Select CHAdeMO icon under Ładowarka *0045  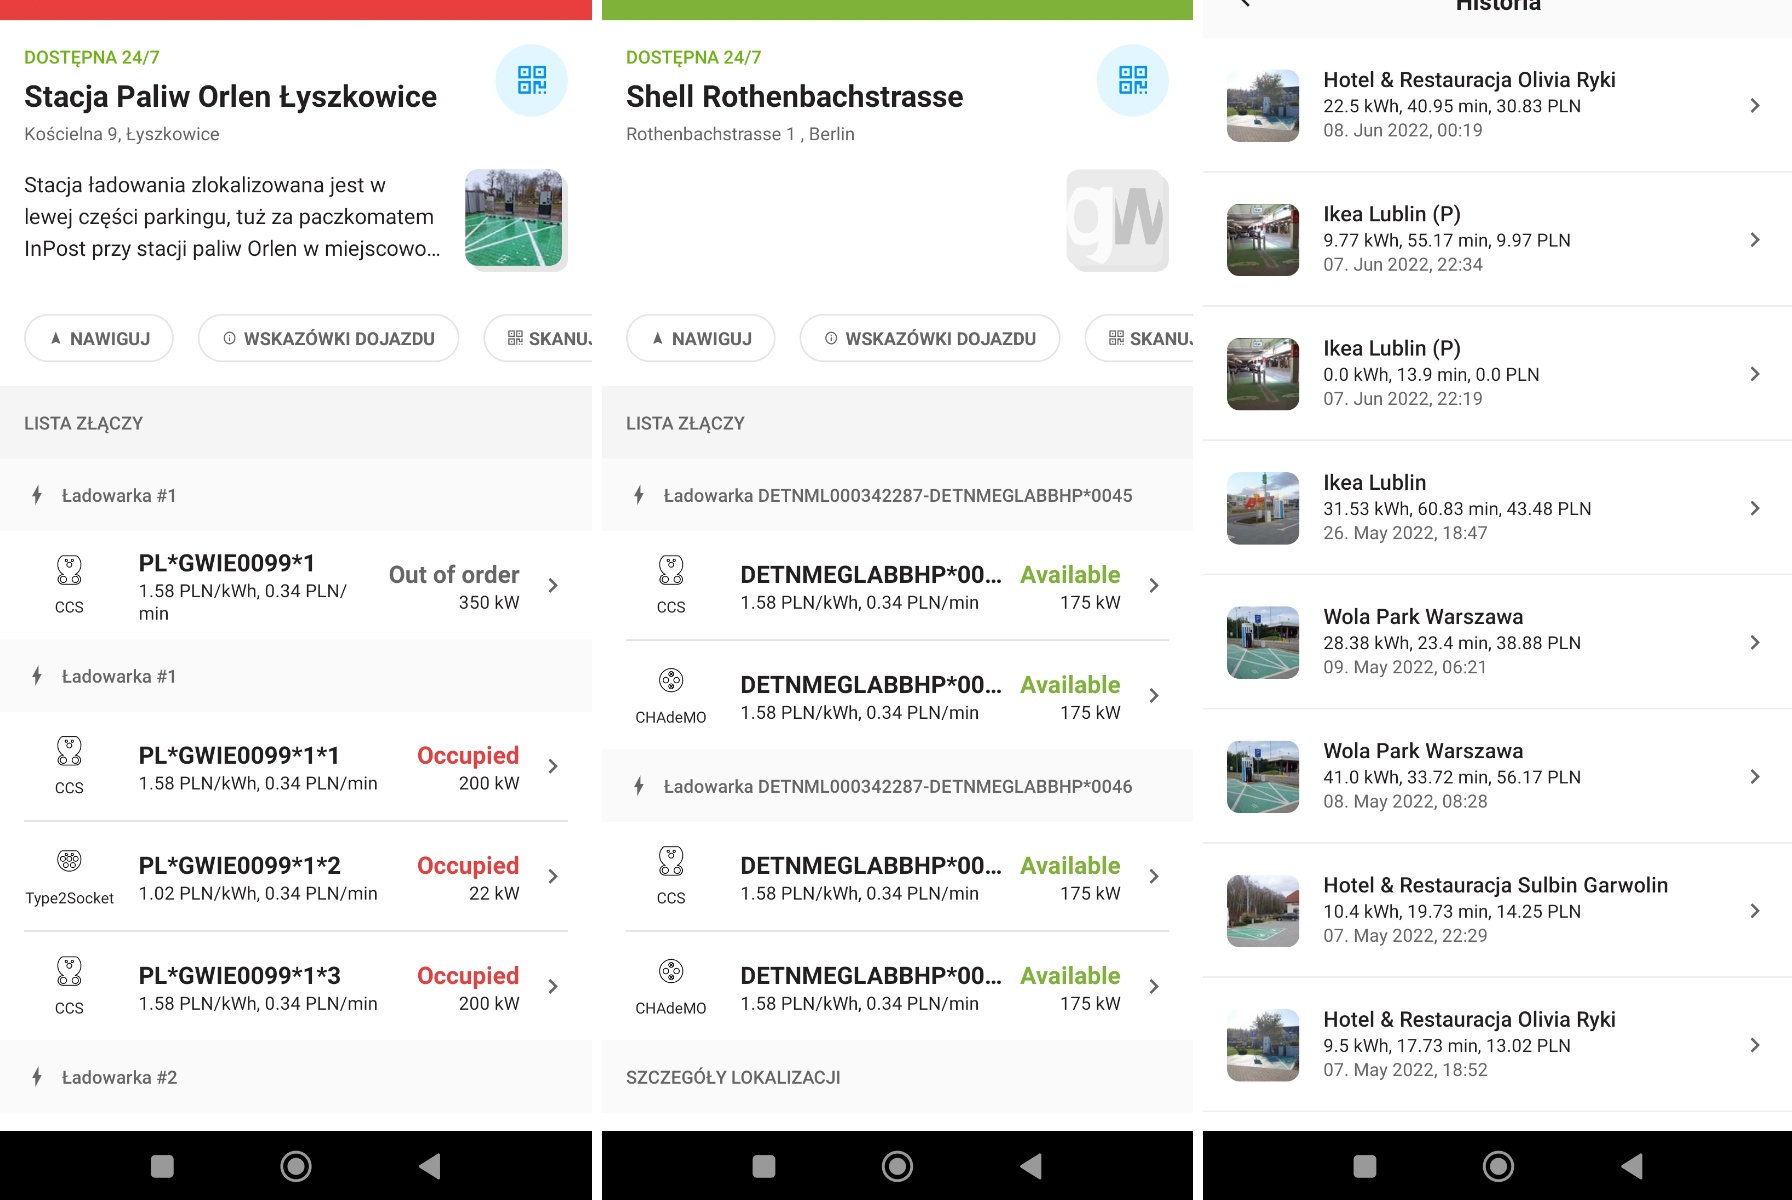pos(671,680)
